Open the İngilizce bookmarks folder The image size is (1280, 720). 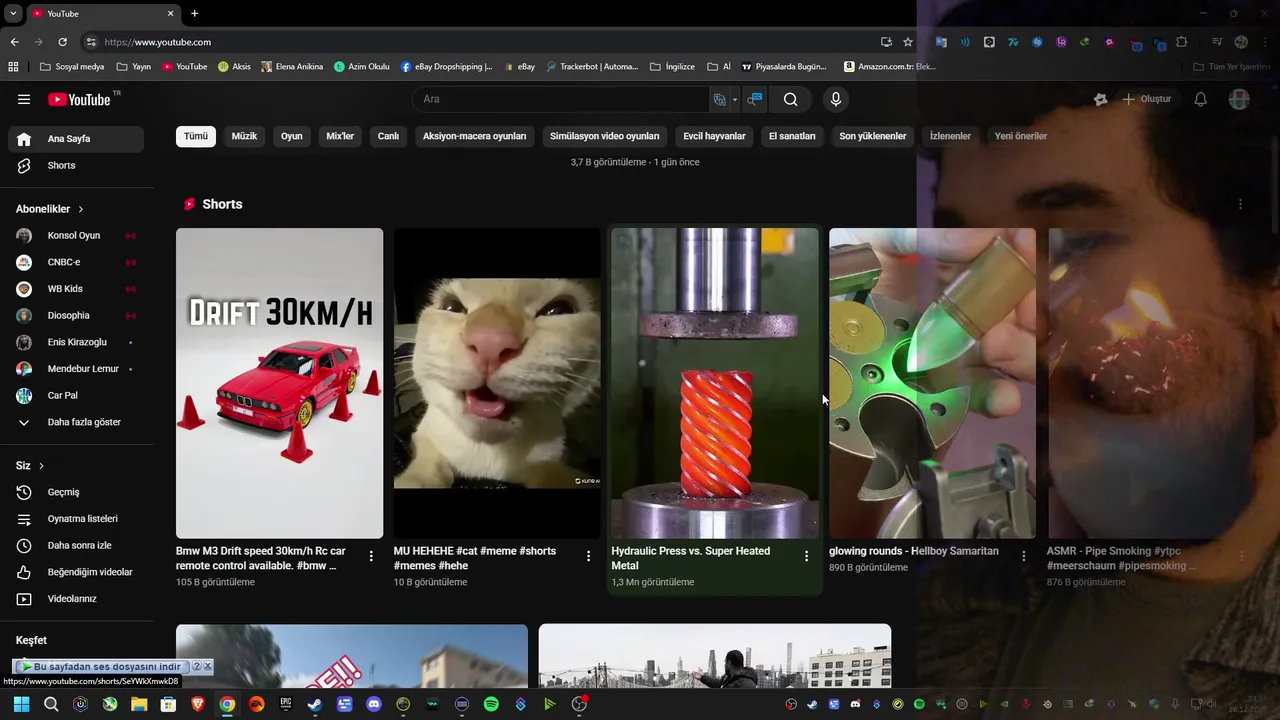672,67
